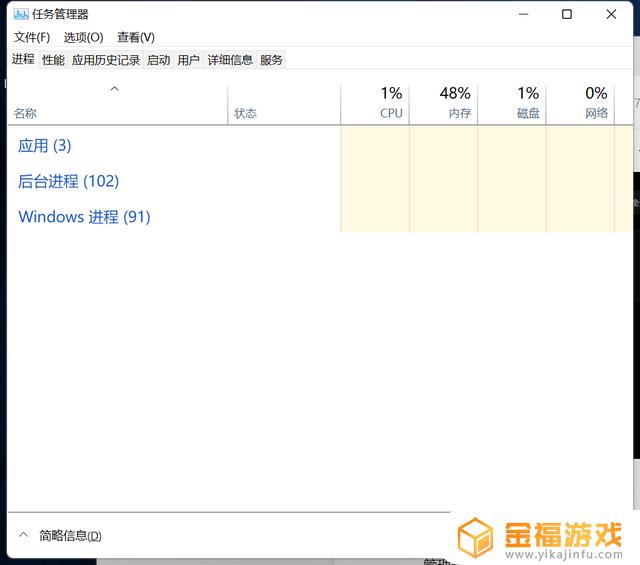Image resolution: width=640 pixels, height=565 pixels.
Task: Sort by the 内存 column header
Action: point(444,104)
